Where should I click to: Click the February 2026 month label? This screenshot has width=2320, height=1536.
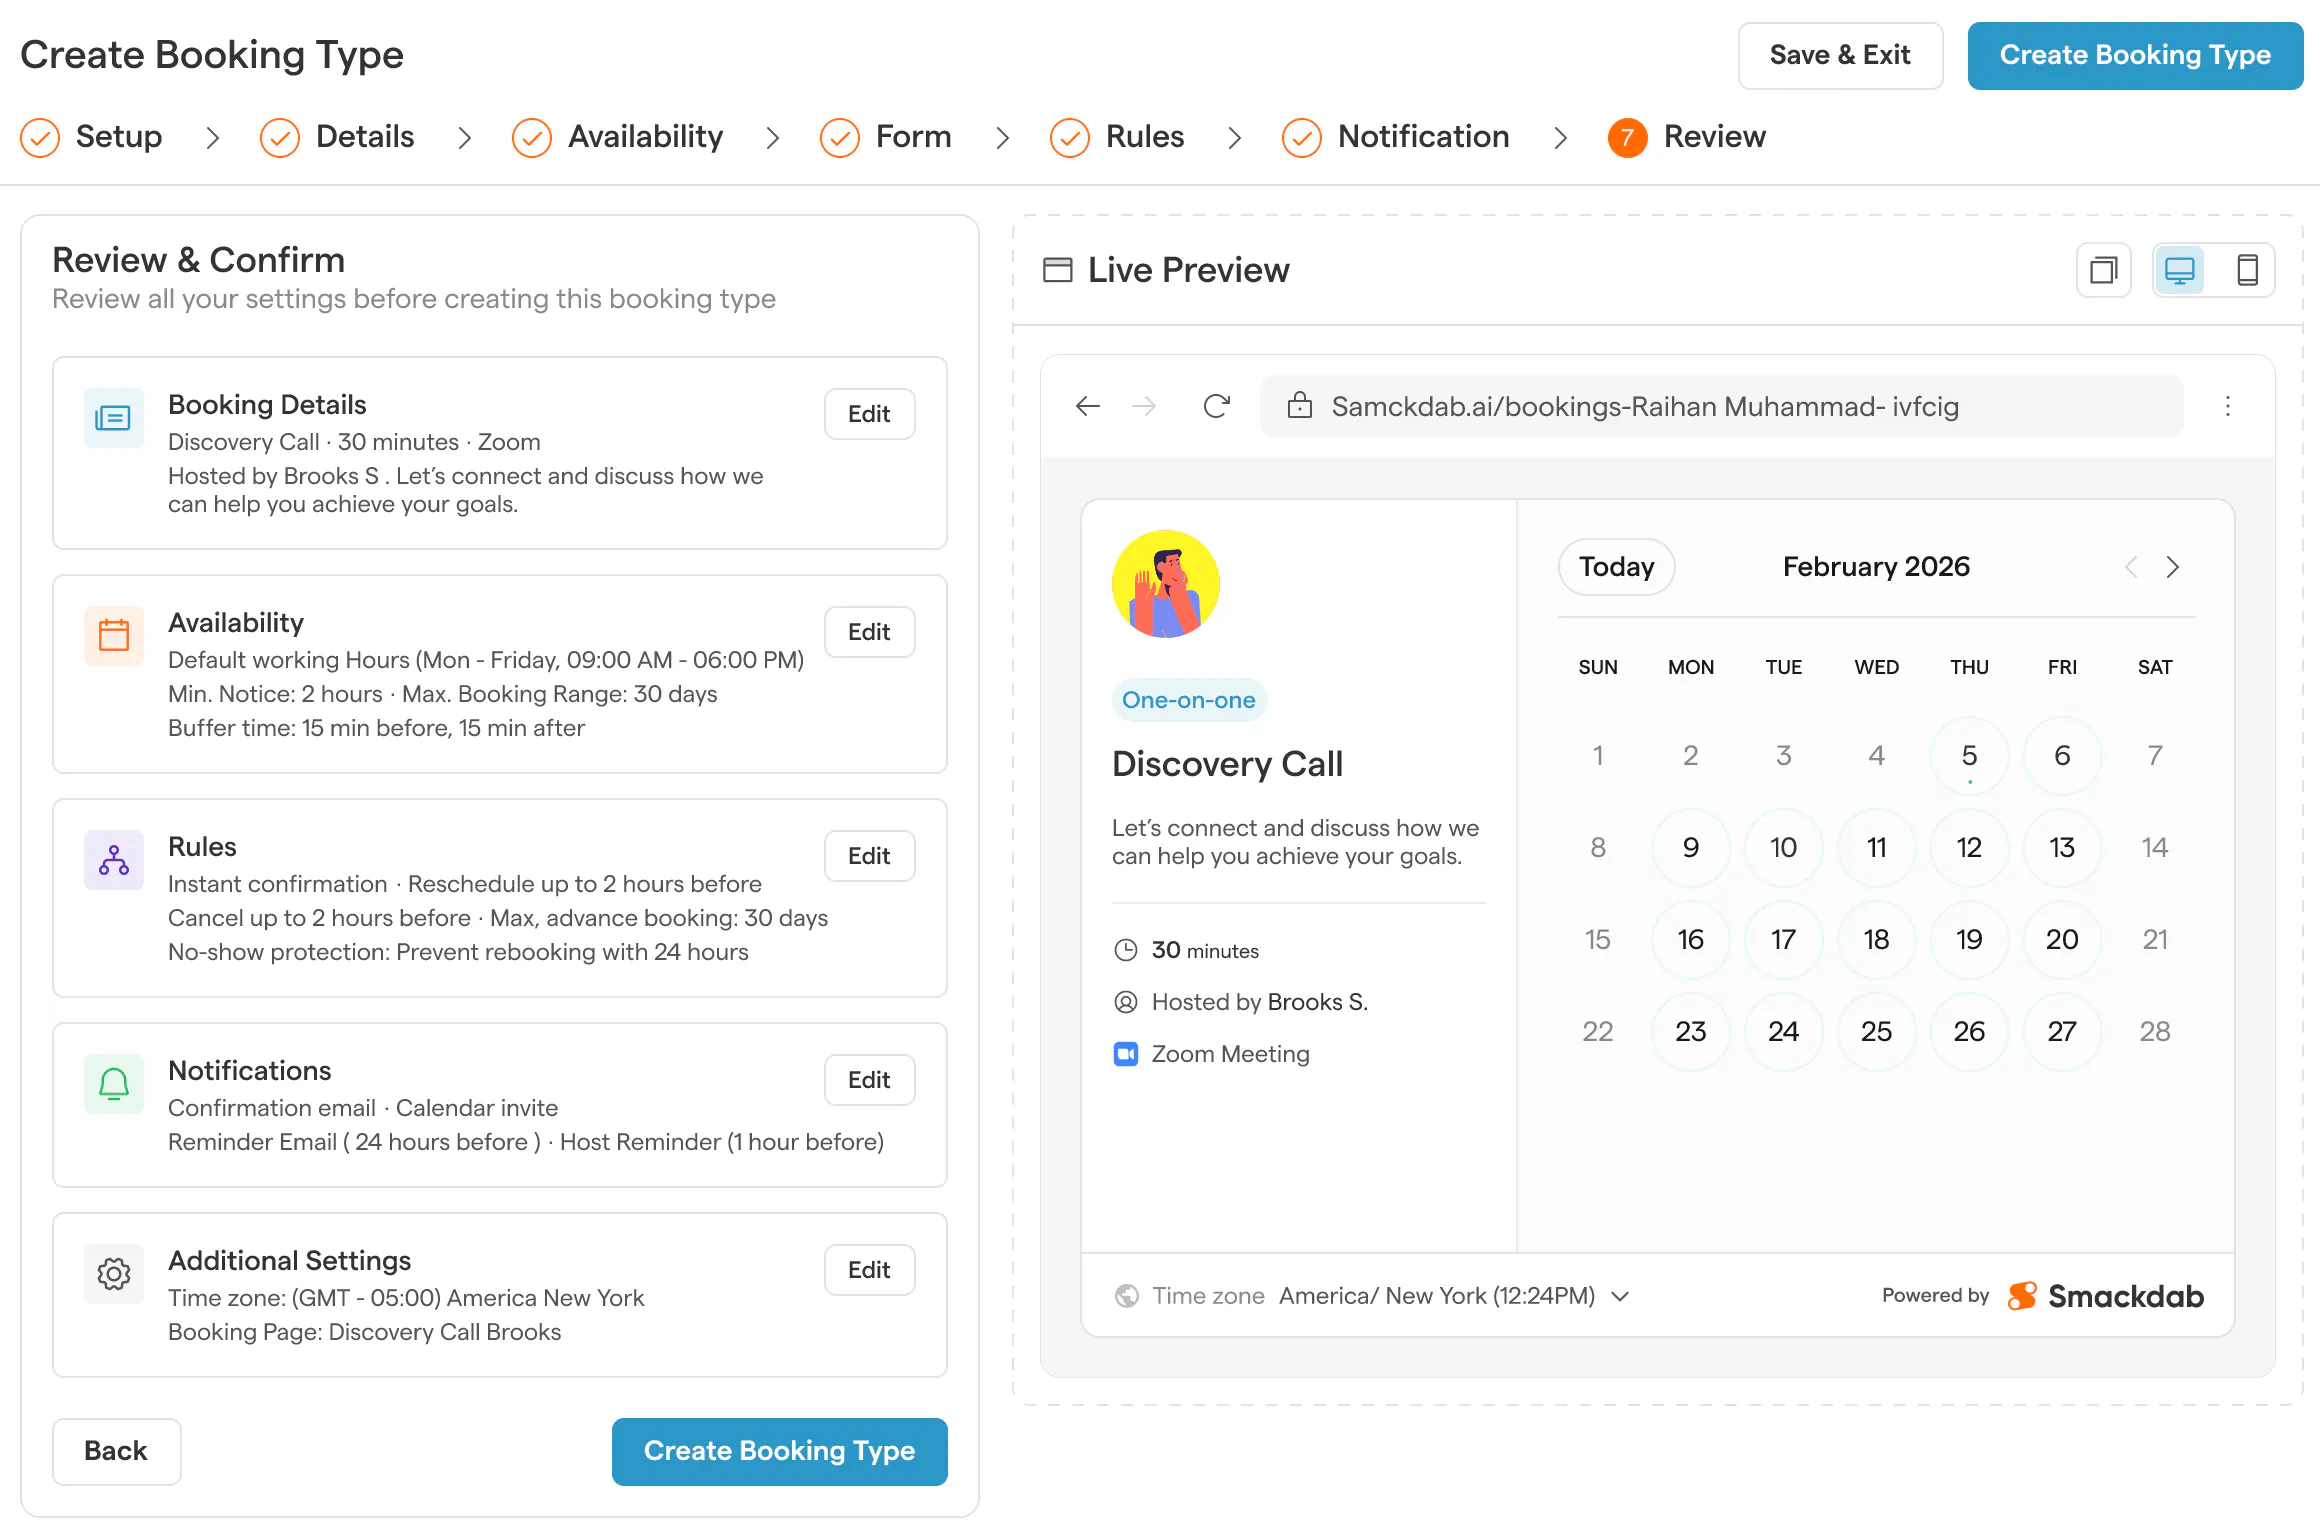1876,567
